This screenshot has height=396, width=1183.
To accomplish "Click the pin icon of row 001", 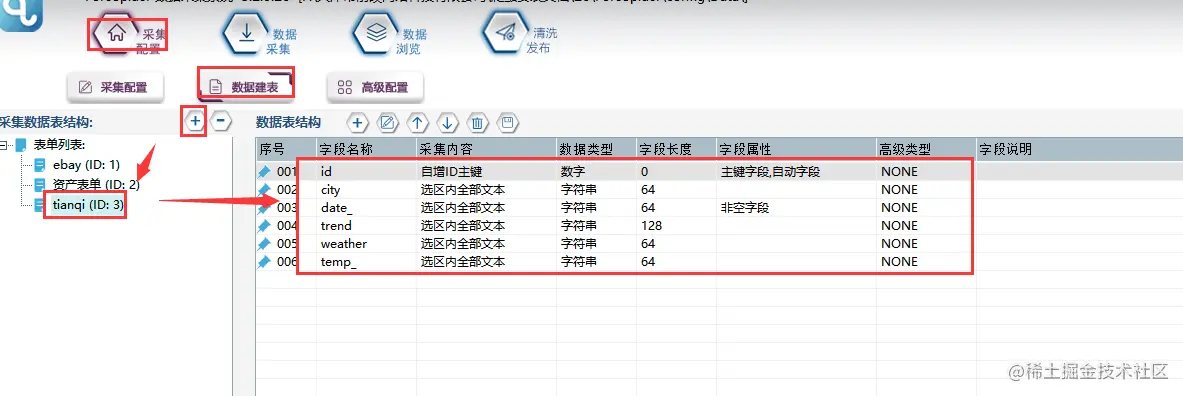I will click(x=264, y=171).
